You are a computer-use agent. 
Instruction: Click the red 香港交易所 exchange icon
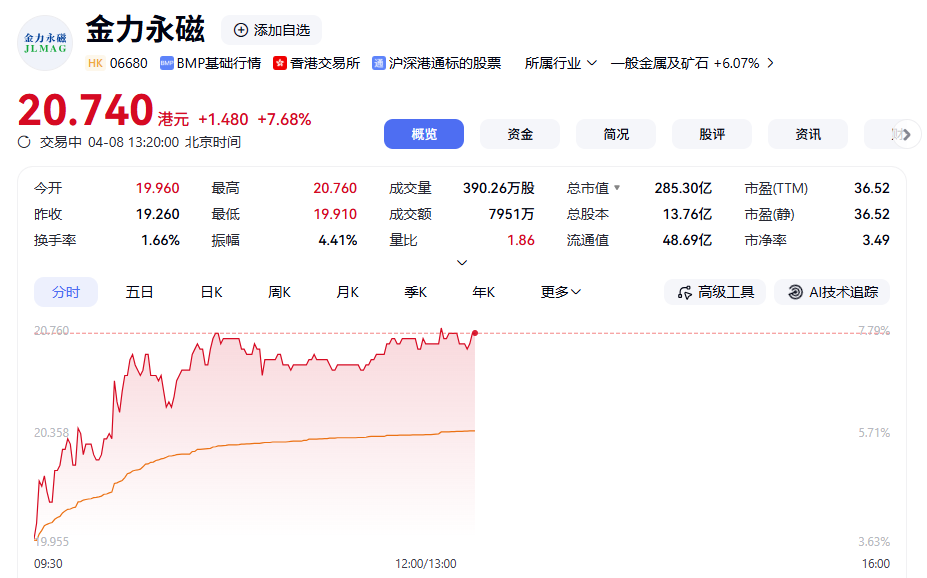pos(282,63)
